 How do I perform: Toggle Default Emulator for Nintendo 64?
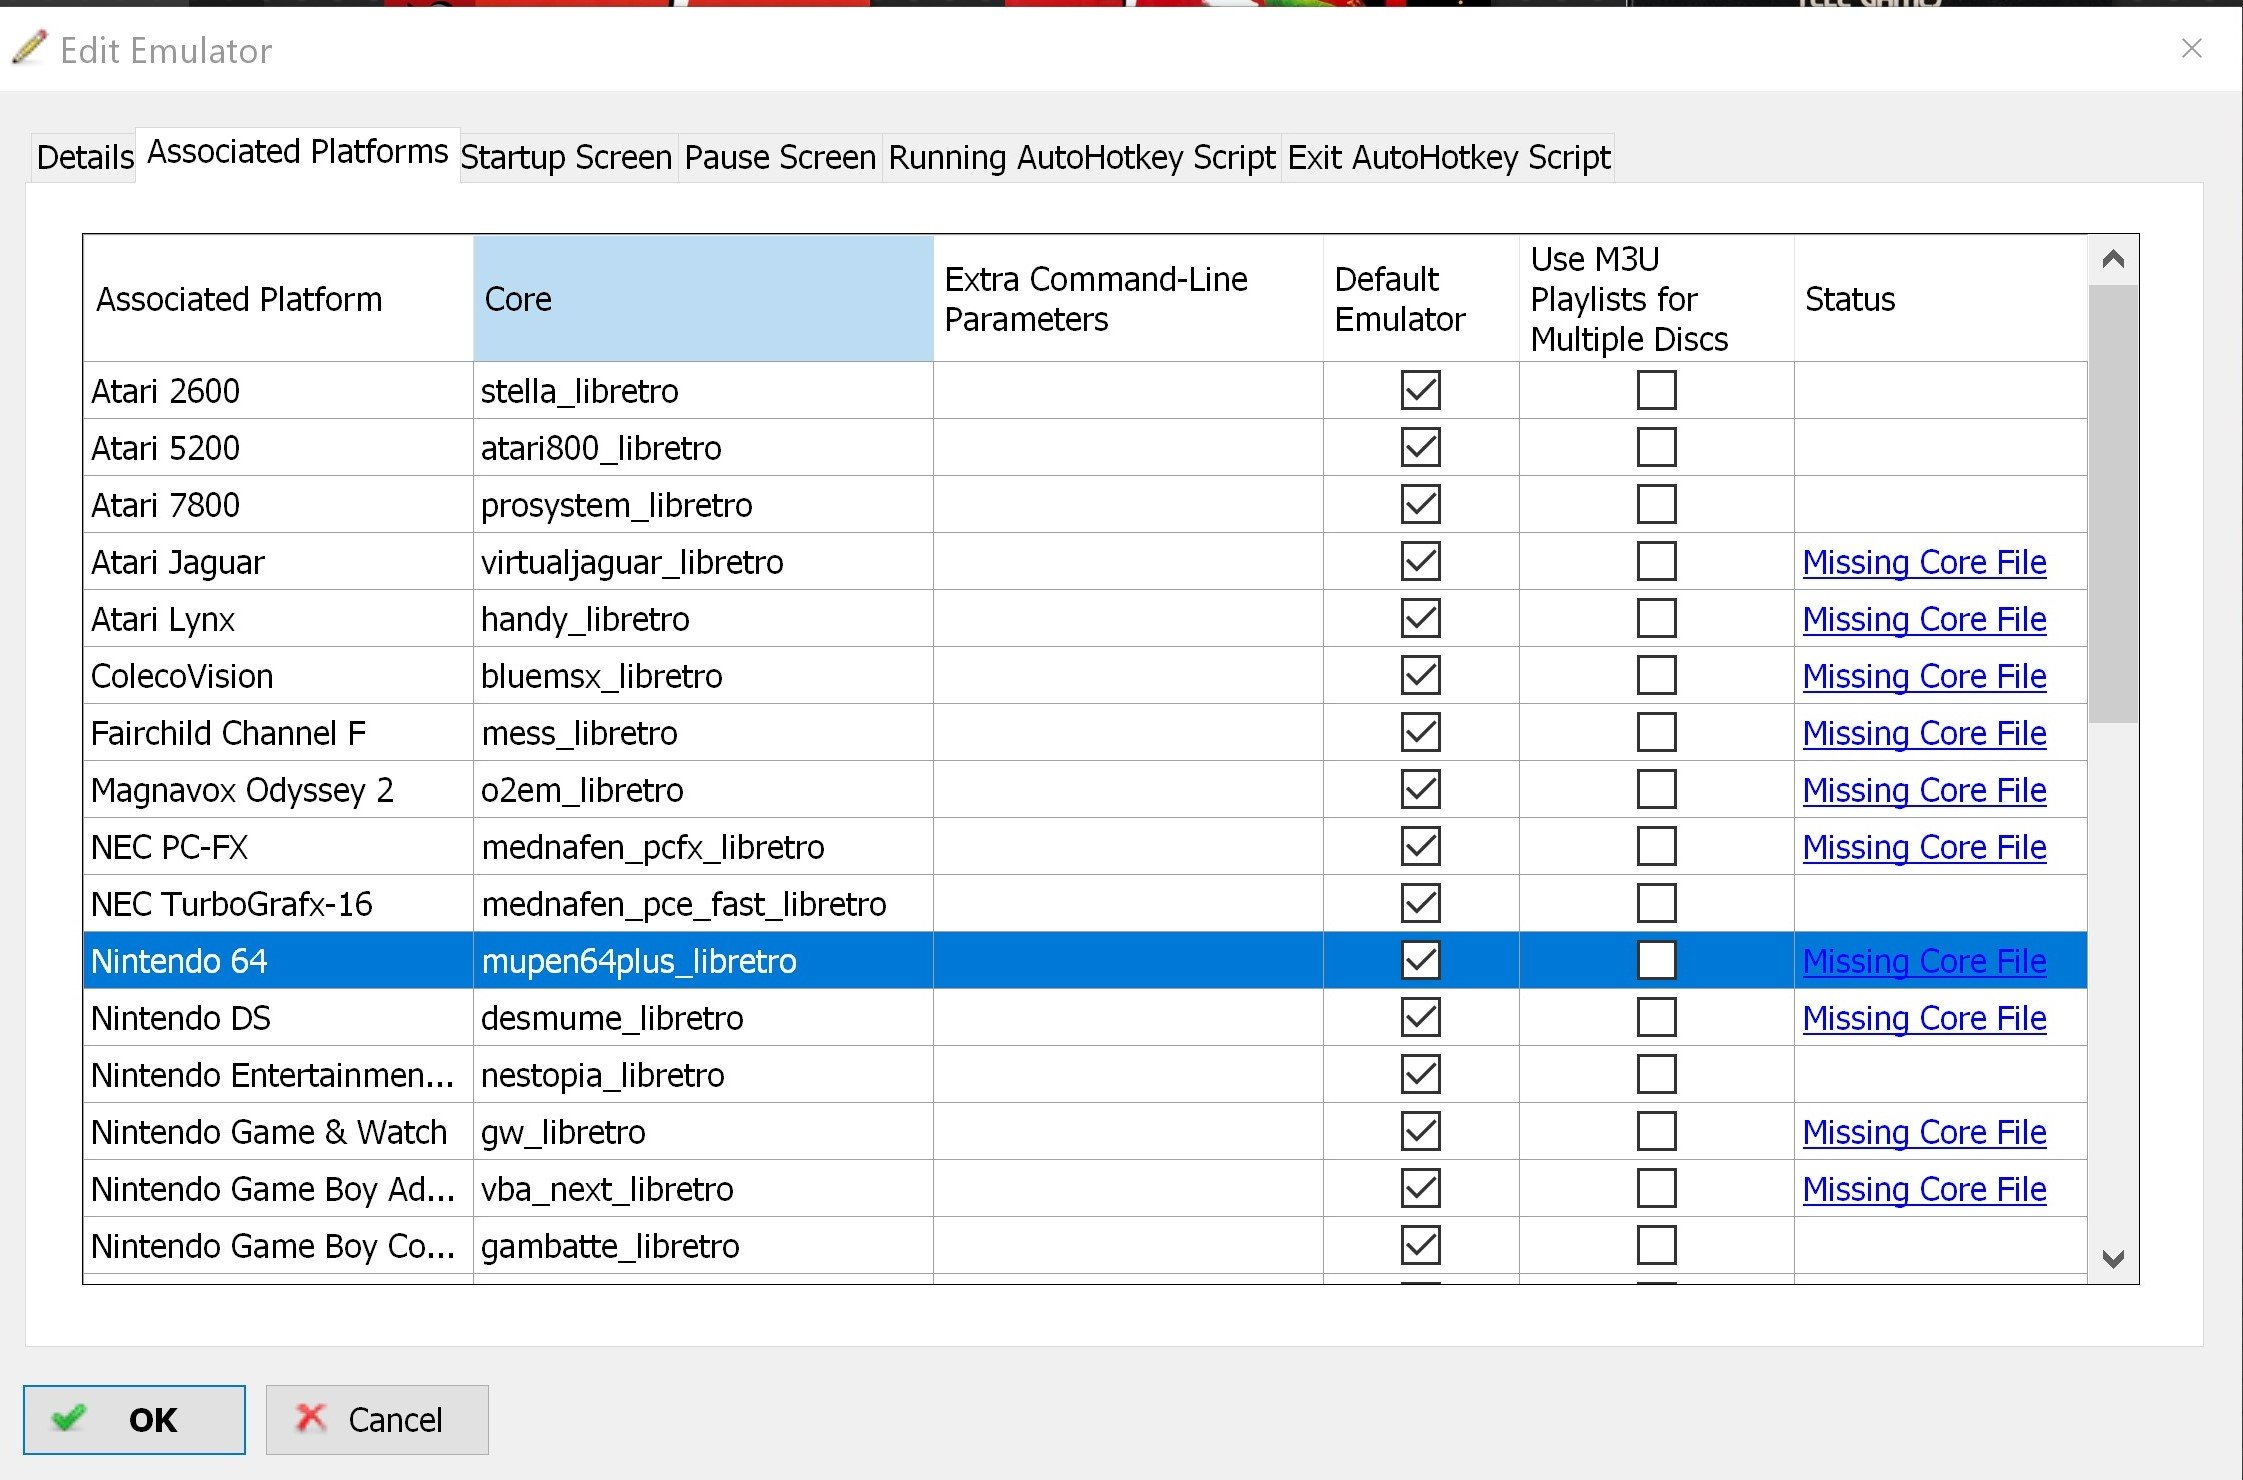coord(1421,960)
